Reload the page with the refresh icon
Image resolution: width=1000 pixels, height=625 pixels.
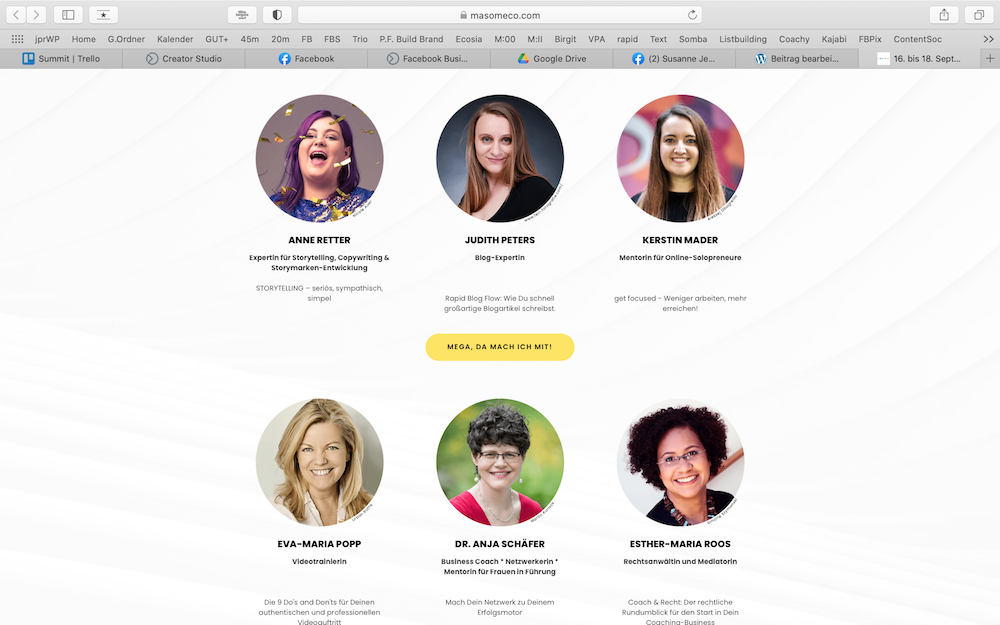coord(692,15)
